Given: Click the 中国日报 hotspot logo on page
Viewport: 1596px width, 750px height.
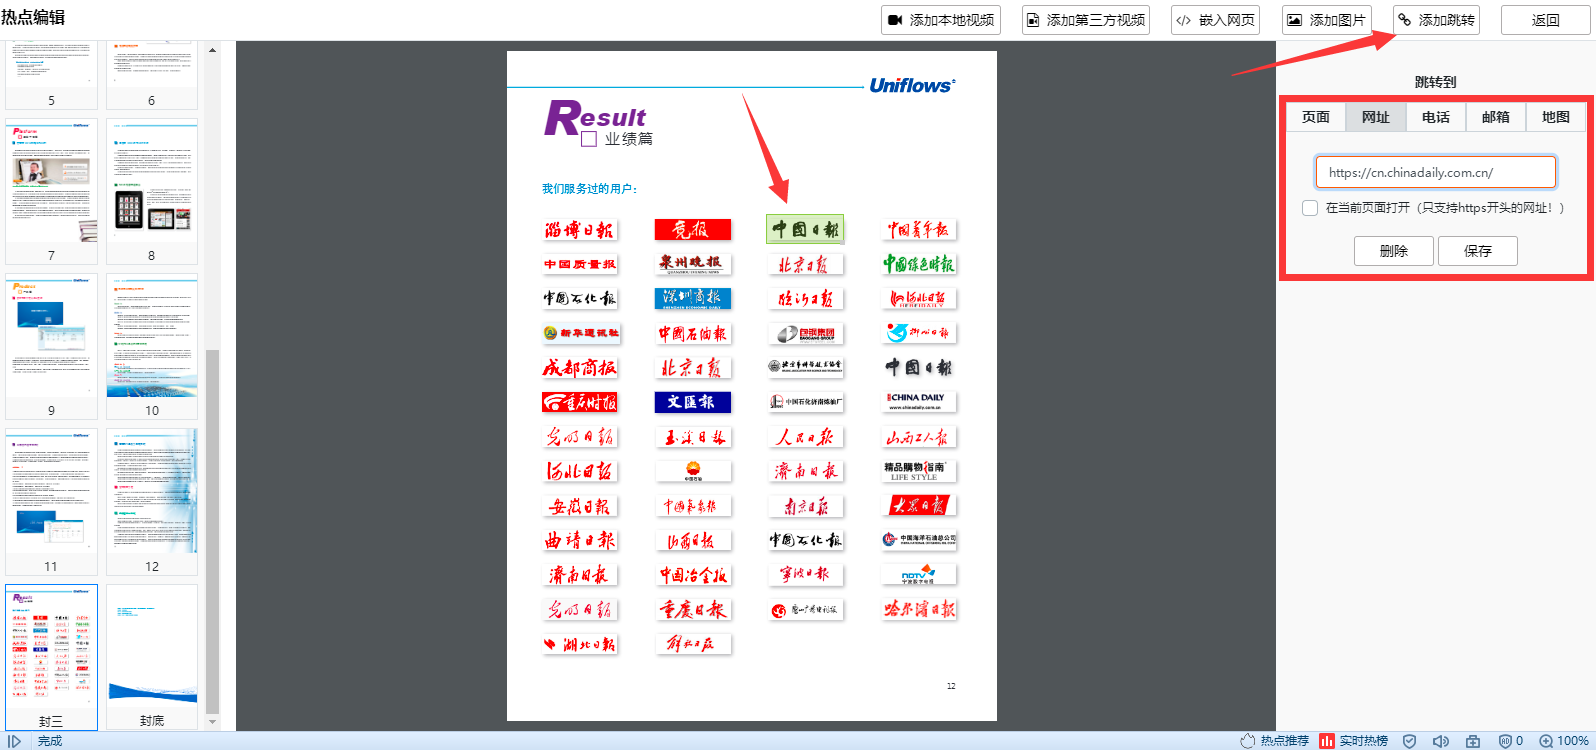Looking at the screenshot, I should (805, 229).
